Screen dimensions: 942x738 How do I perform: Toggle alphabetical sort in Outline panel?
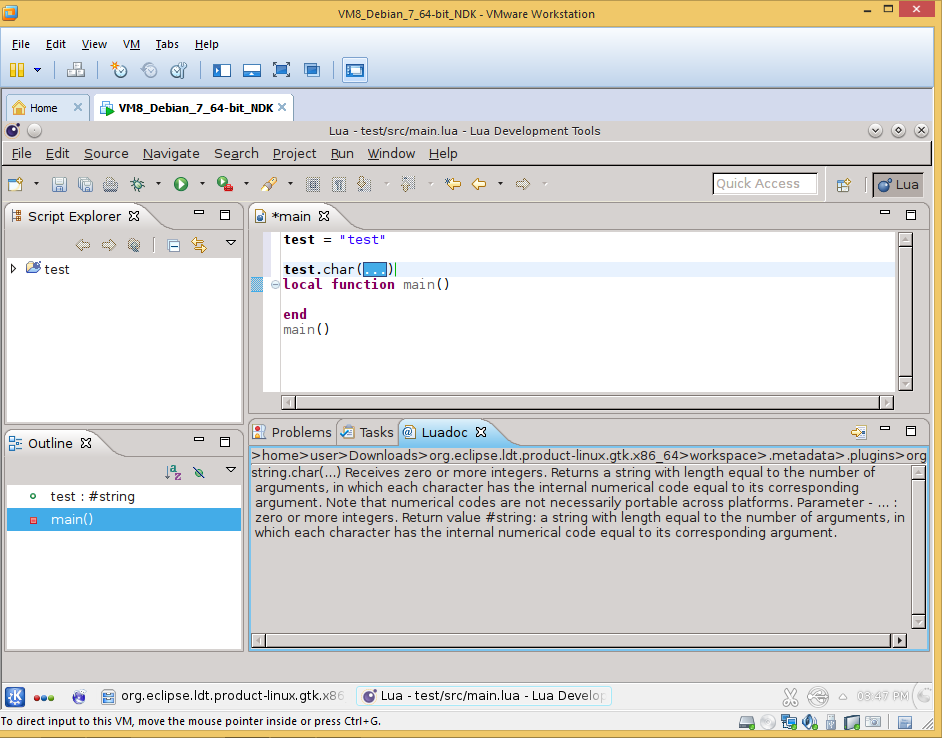point(173,472)
